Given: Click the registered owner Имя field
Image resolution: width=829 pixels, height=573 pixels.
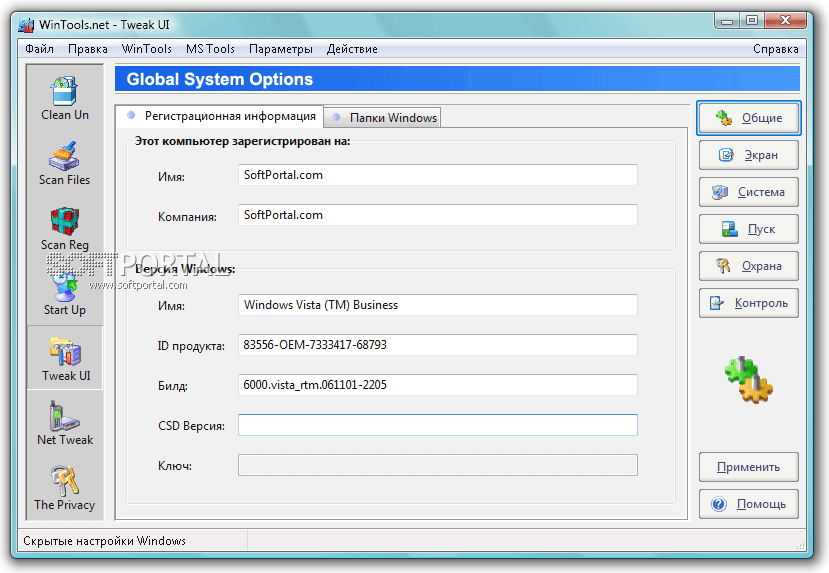Looking at the screenshot, I should click(x=438, y=175).
